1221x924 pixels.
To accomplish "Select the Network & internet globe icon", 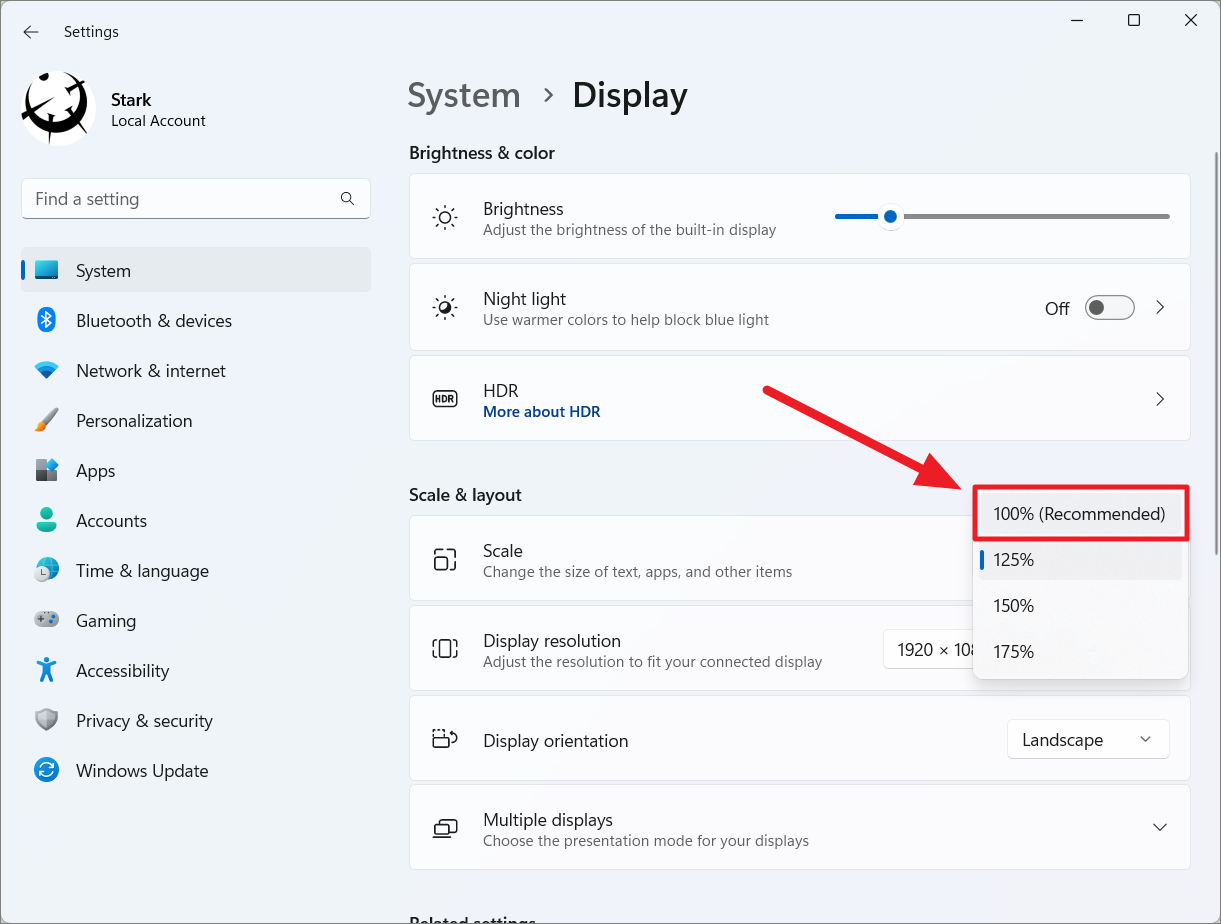I will pyautogui.click(x=46, y=370).
